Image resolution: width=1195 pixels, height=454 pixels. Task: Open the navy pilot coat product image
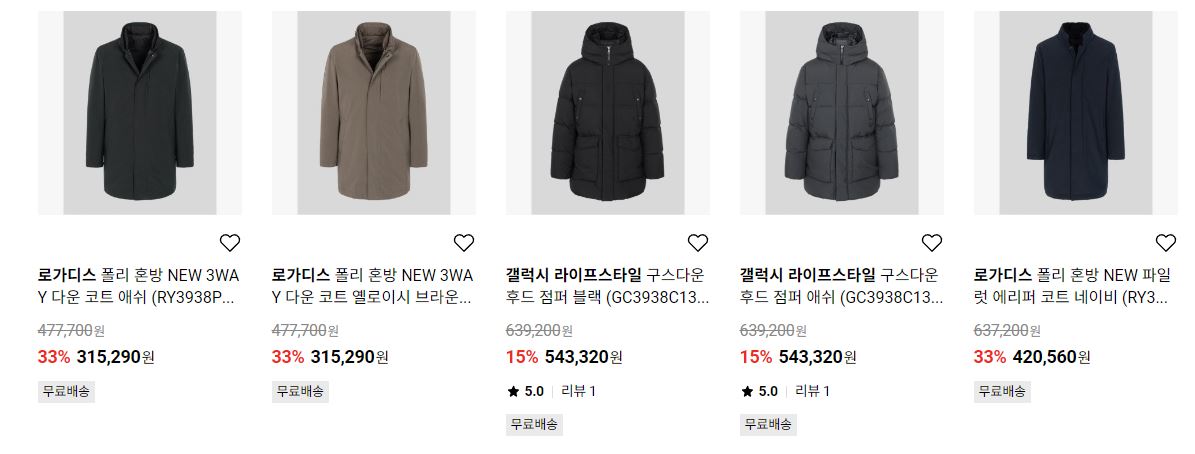tap(1075, 113)
